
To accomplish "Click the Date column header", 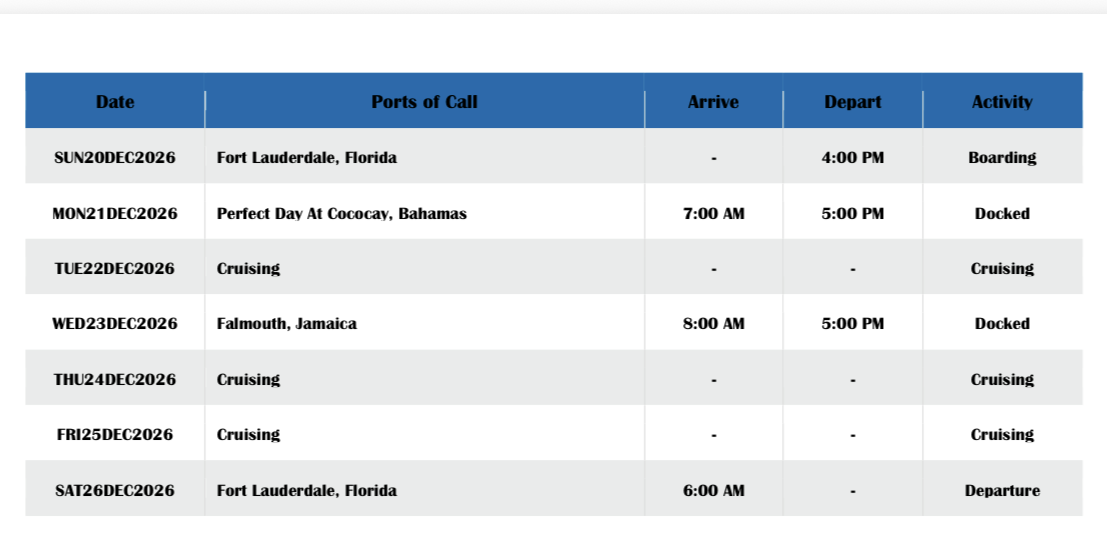I will pos(115,102).
